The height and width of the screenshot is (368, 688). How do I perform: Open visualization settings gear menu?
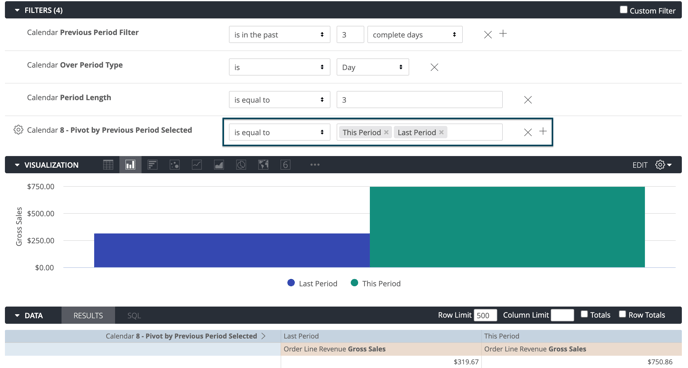click(663, 165)
